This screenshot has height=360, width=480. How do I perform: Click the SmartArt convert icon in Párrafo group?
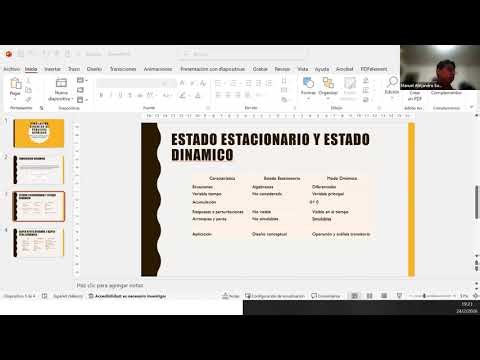(284, 99)
